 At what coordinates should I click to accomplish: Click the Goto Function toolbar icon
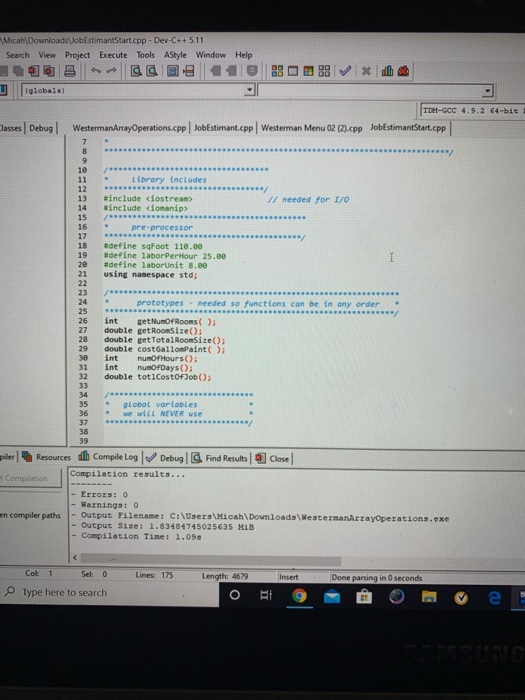[173, 71]
